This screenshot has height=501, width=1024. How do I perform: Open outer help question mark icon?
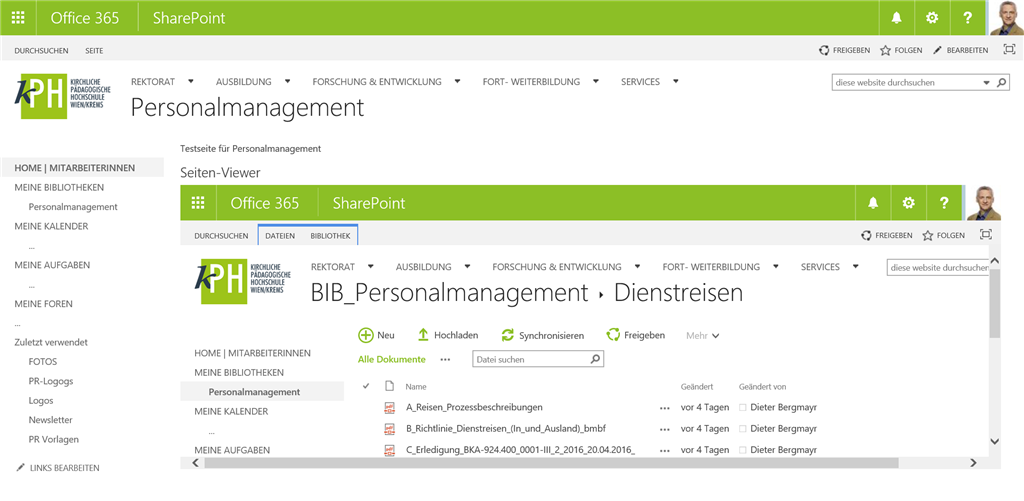[968, 18]
